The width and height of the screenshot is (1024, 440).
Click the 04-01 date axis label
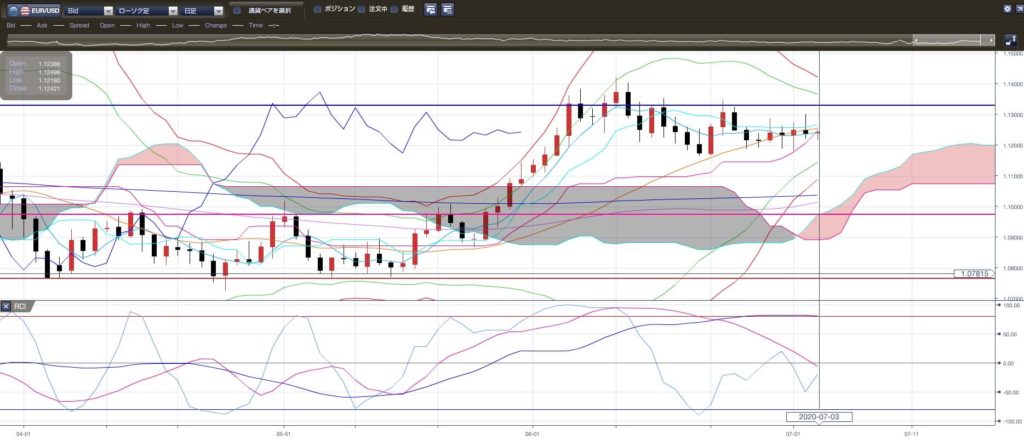coord(24,433)
